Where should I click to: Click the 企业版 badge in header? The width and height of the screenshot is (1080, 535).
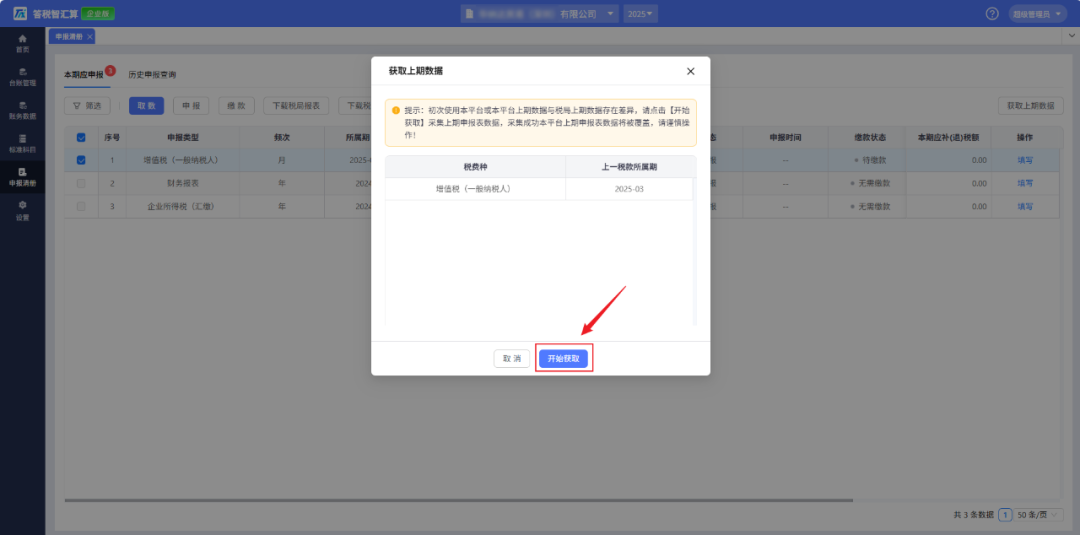coord(98,13)
